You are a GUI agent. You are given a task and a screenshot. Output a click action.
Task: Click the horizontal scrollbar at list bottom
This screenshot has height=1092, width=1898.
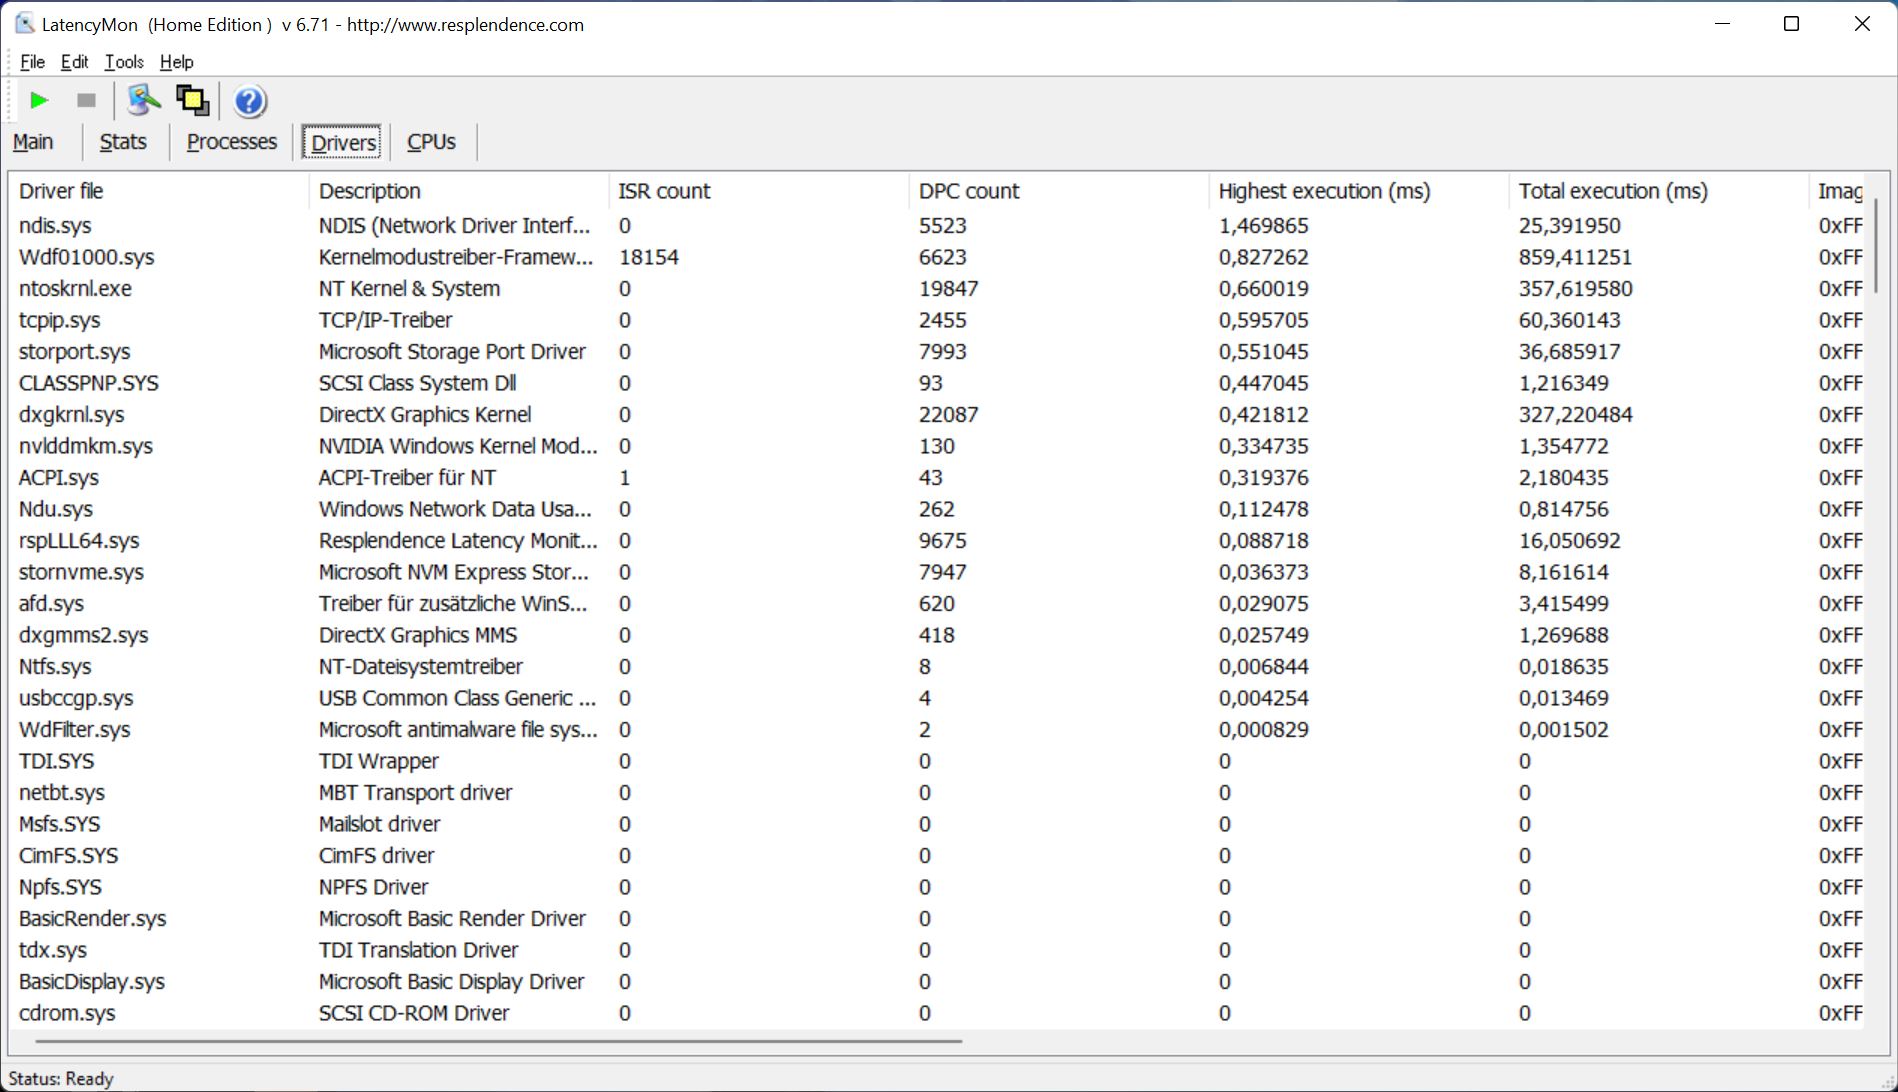[x=498, y=1041]
